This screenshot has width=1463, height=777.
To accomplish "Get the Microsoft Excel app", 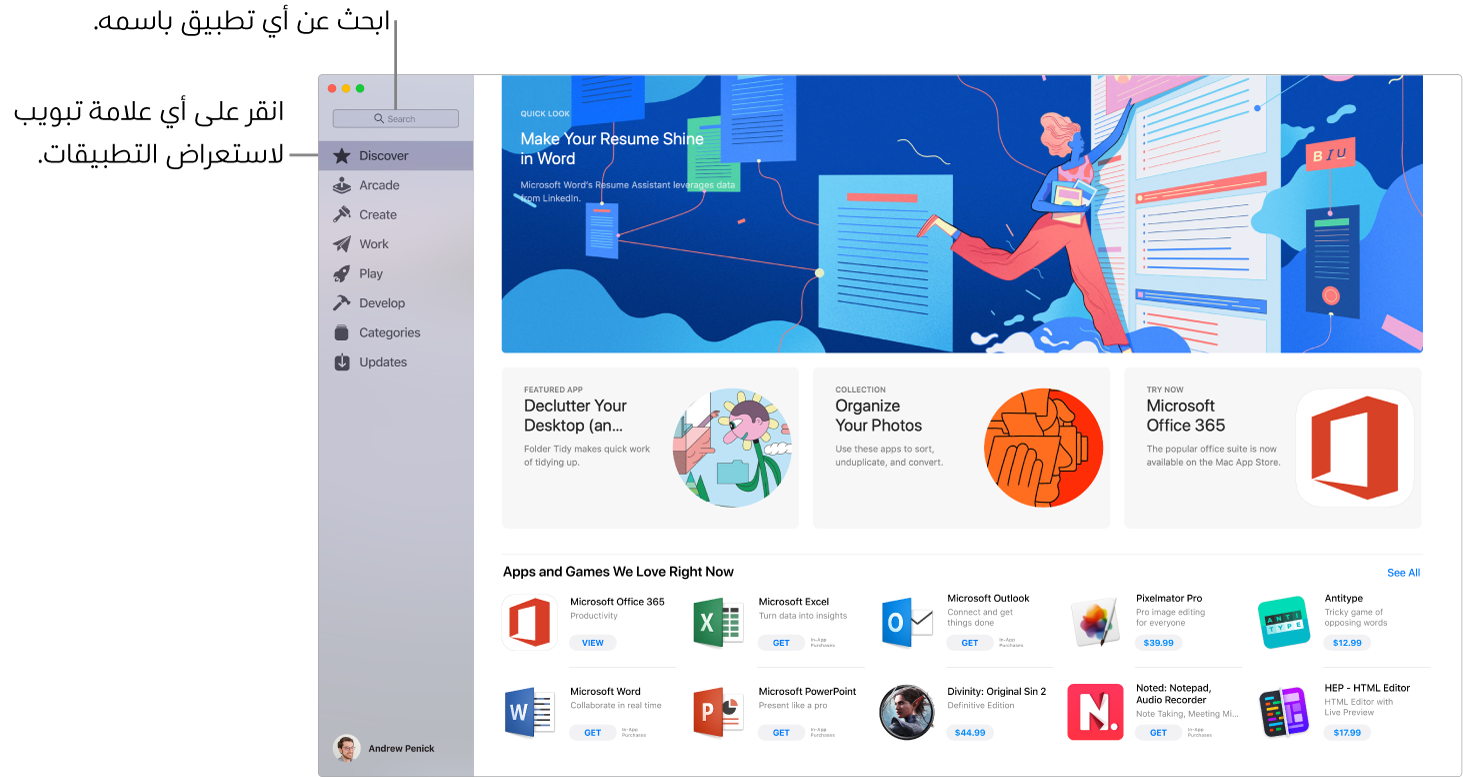I will pyautogui.click(x=781, y=643).
